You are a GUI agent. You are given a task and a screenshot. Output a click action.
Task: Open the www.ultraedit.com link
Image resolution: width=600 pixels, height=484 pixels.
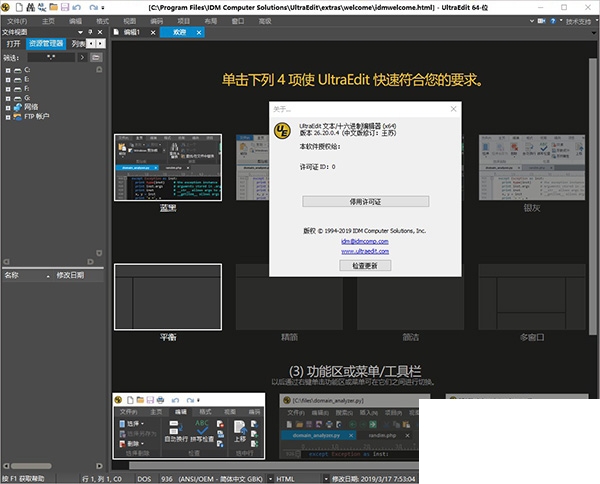(365, 251)
